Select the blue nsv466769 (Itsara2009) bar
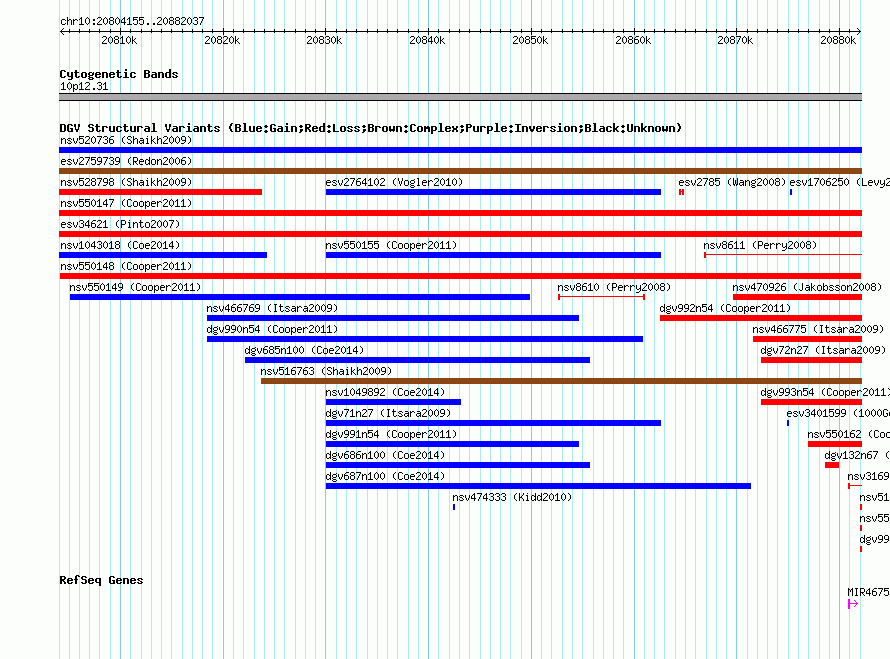Screen dimensions: 890x659 [x=393, y=318]
